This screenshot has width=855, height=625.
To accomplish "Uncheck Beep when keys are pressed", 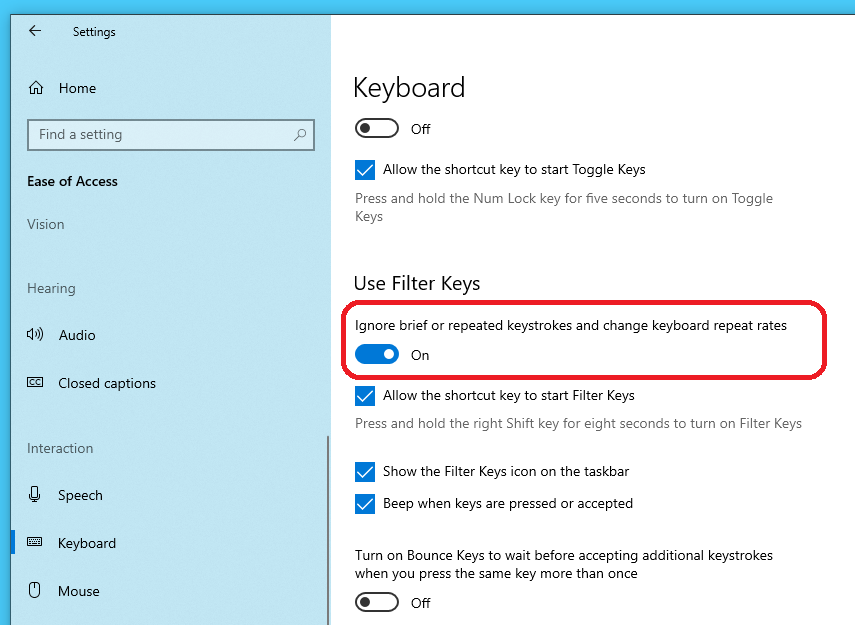I will (x=365, y=504).
